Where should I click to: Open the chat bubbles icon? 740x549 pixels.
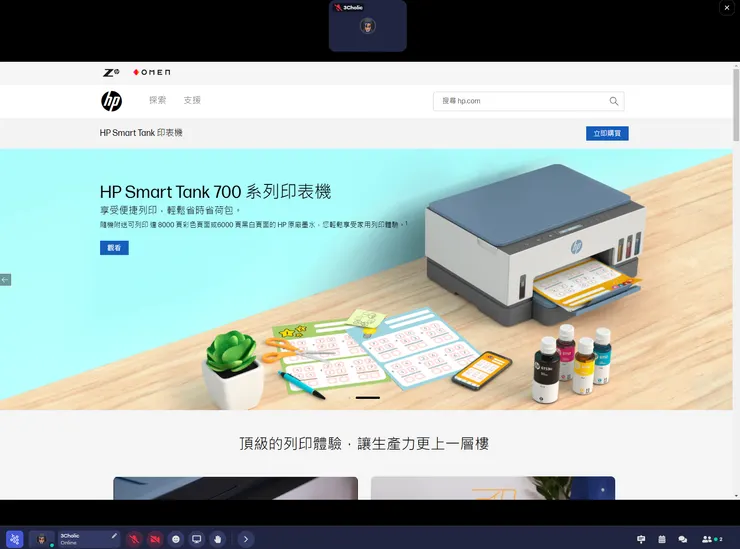coord(682,539)
